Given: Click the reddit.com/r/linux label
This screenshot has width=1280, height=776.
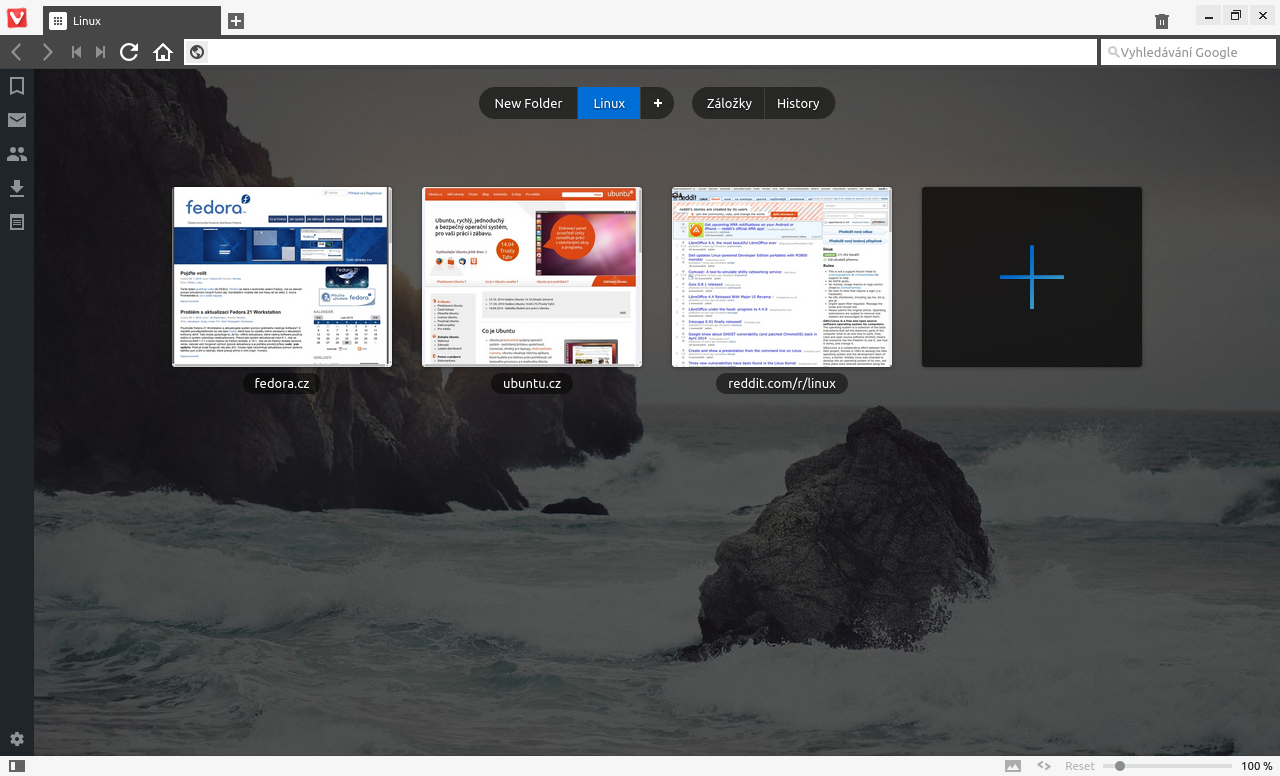Looking at the screenshot, I should pyautogui.click(x=782, y=383).
